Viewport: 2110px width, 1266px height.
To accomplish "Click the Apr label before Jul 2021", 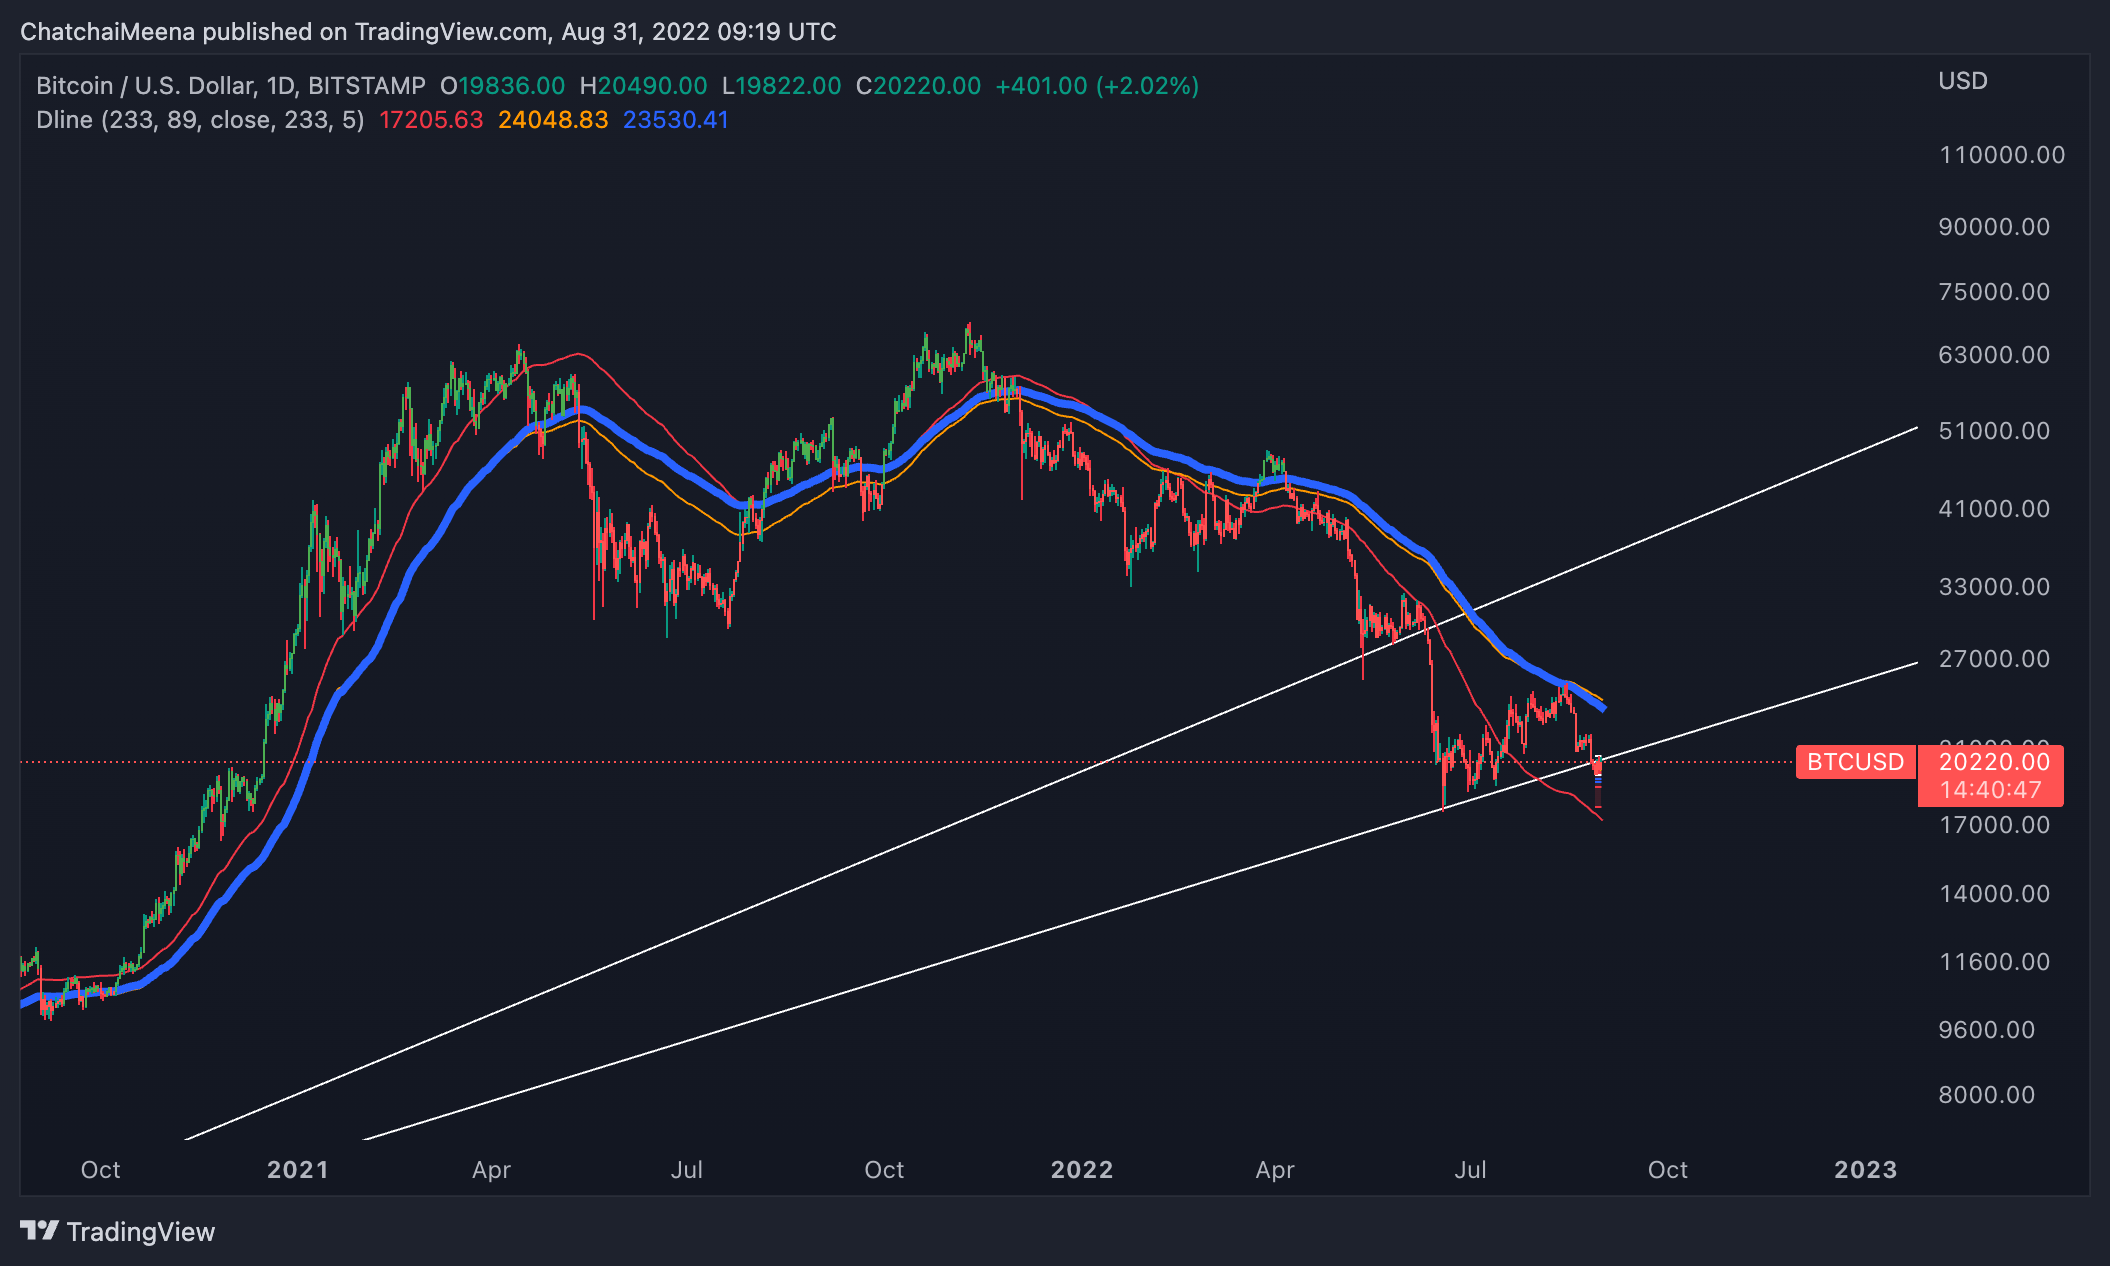I will (492, 1170).
